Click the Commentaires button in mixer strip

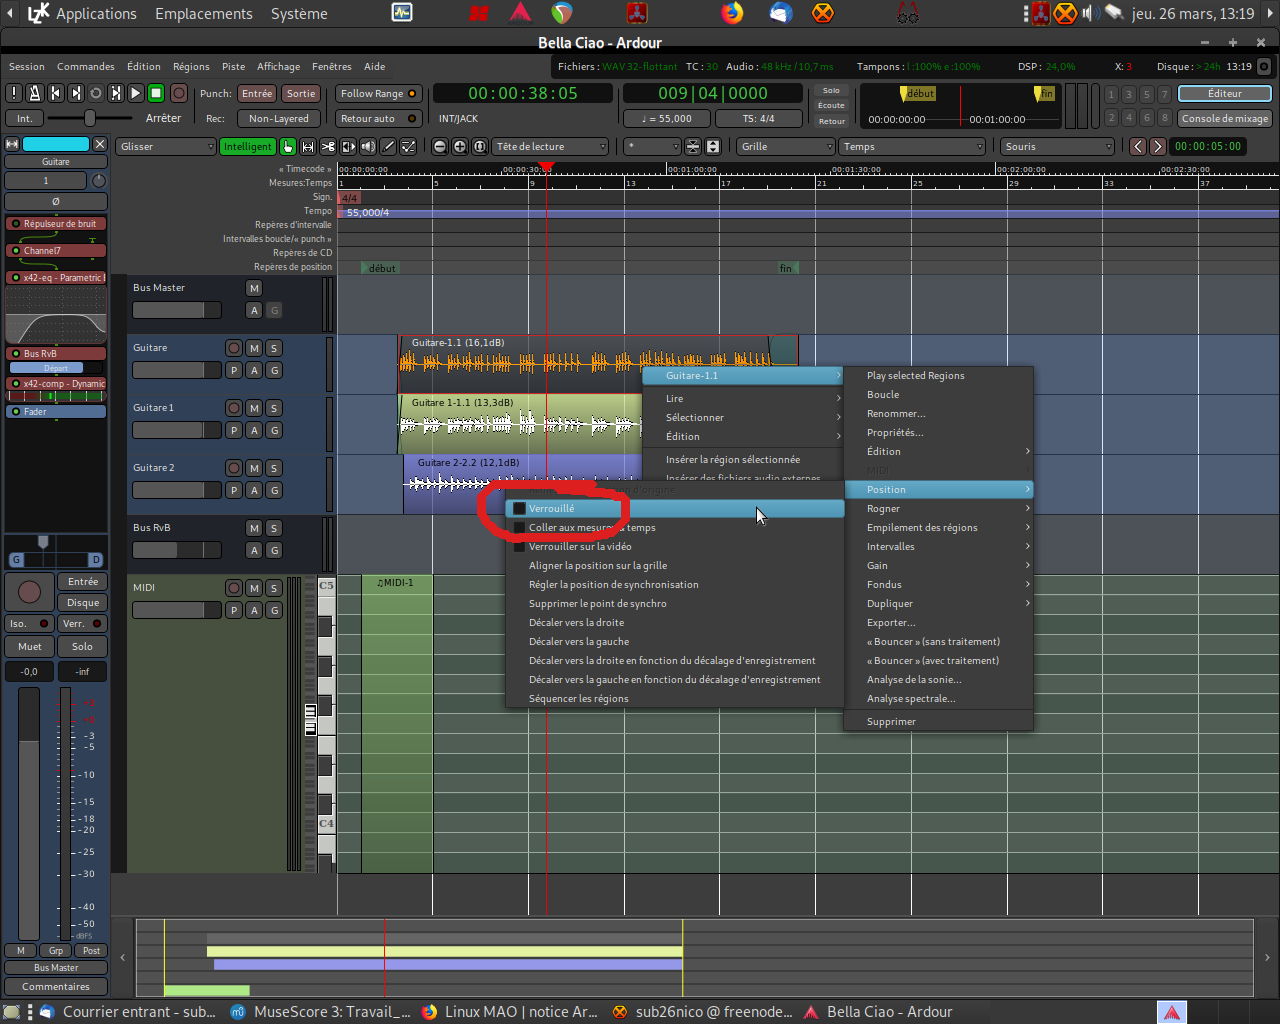pyautogui.click(x=56, y=986)
